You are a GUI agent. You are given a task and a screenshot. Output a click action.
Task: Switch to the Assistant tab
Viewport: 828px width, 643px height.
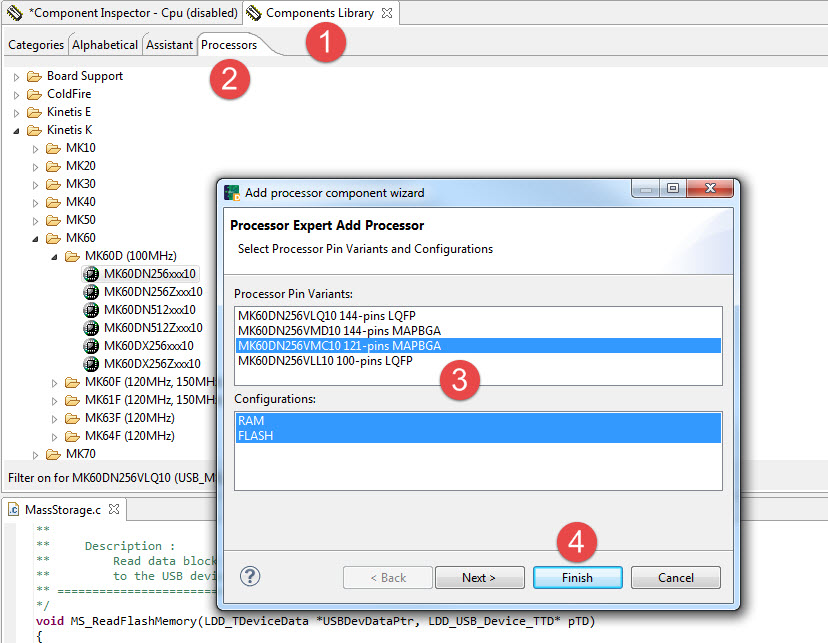pyautogui.click(x=169, y=45)
